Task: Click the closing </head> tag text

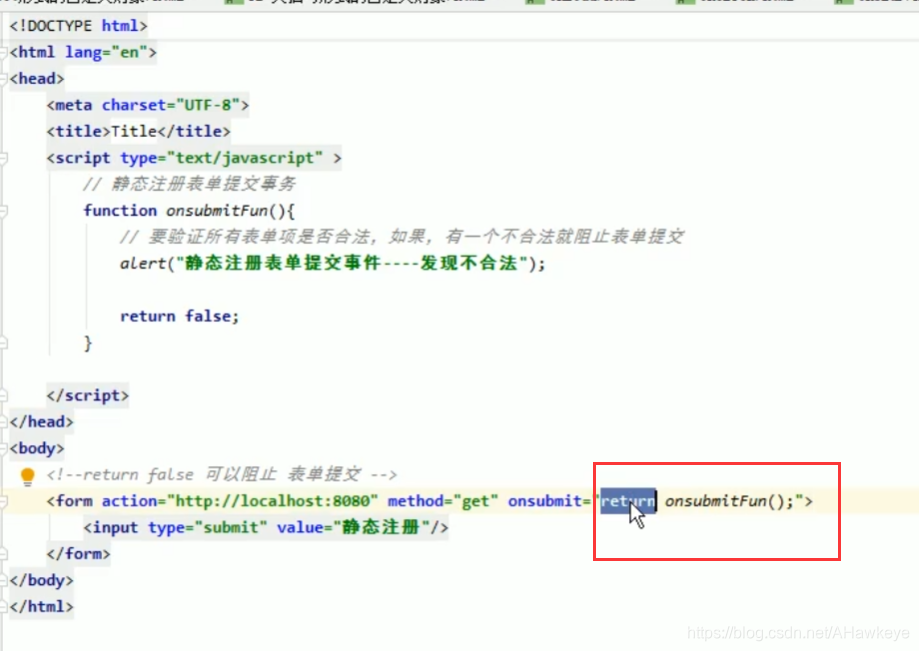Action: pos(42,422)
